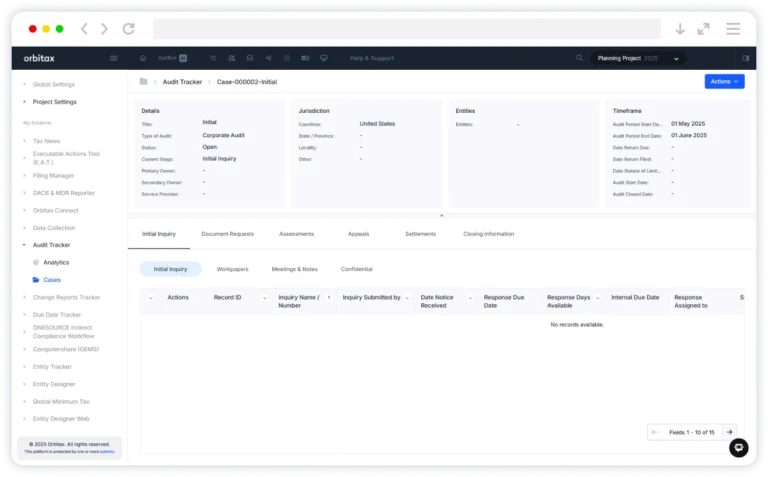Select the Workpapers sub-tab

click(232, 269)
